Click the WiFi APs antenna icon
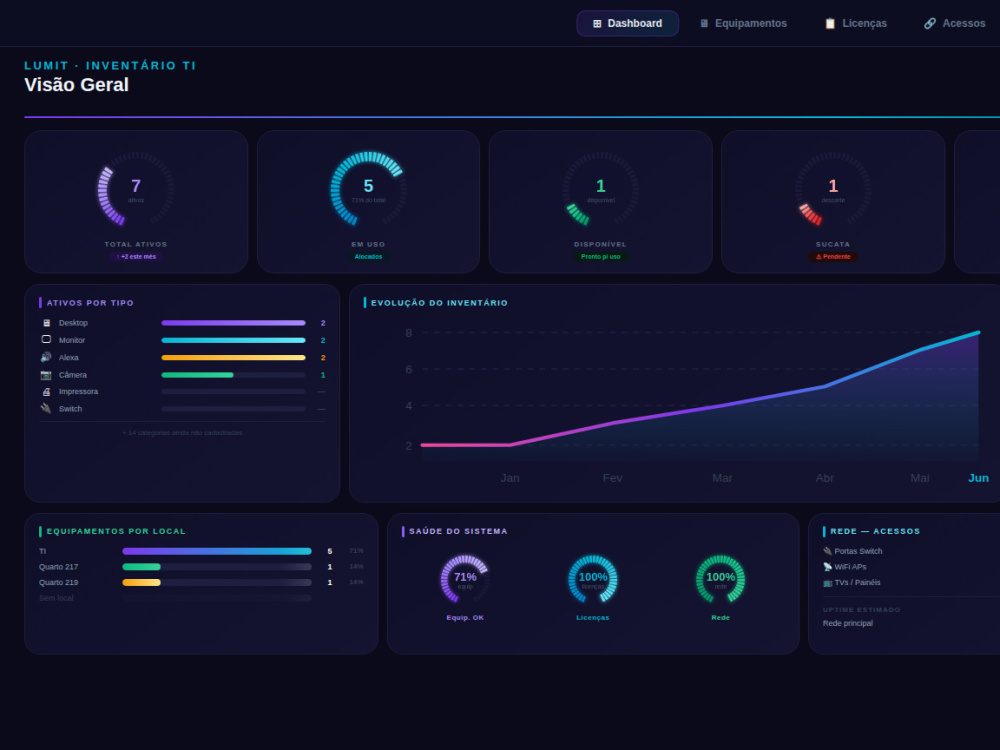The image size is (1000, 750). 828,567
